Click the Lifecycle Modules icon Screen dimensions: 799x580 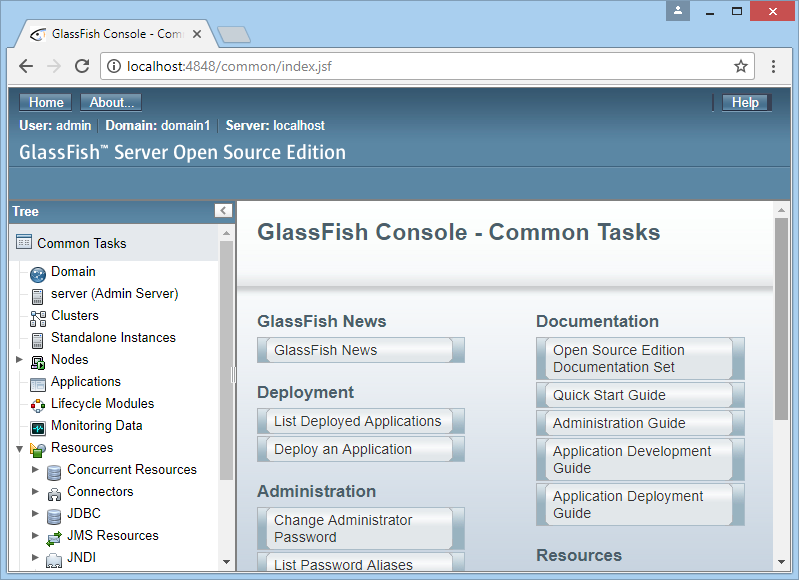(x=38, y=406)
